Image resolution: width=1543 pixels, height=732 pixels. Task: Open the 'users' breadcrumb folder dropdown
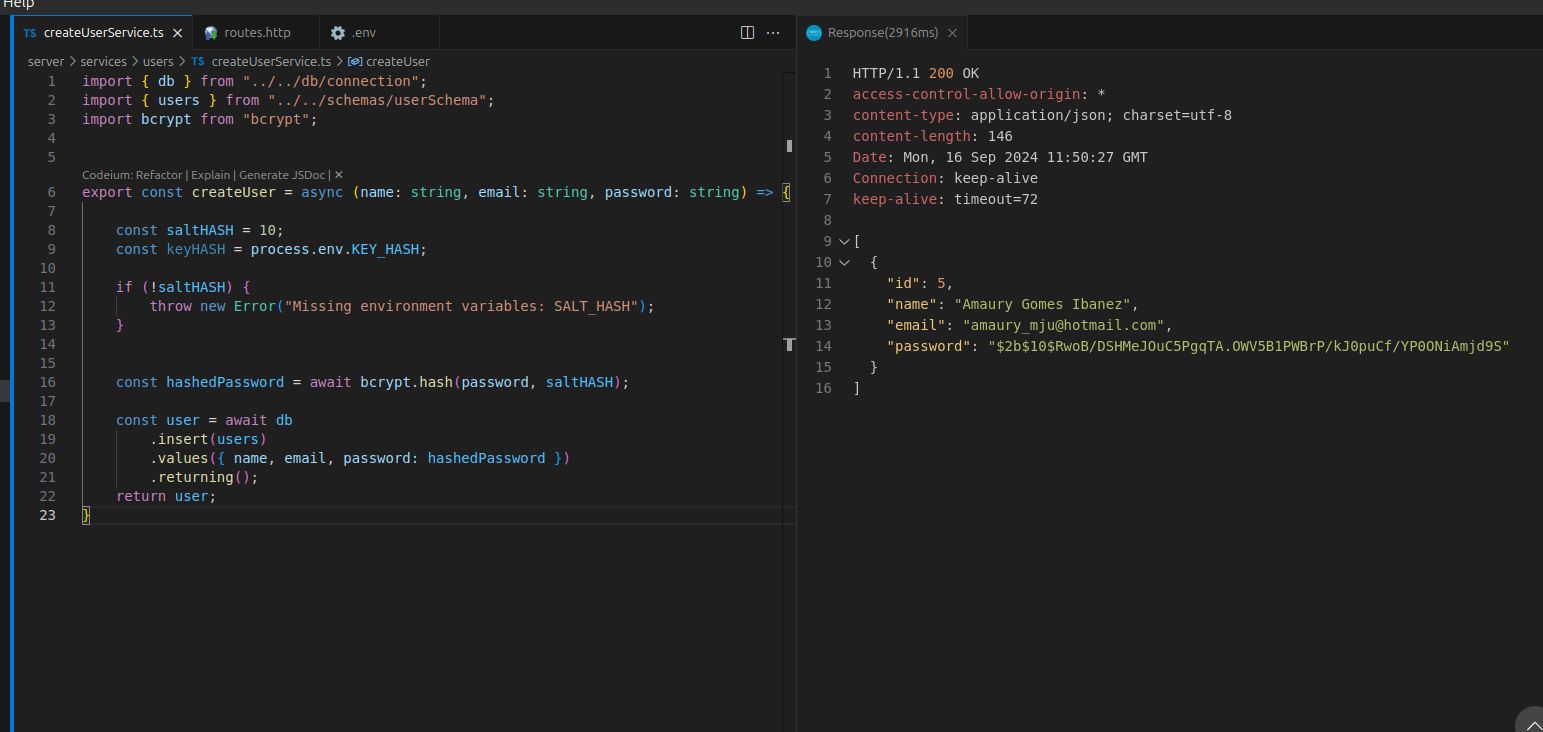click(158, 62)
